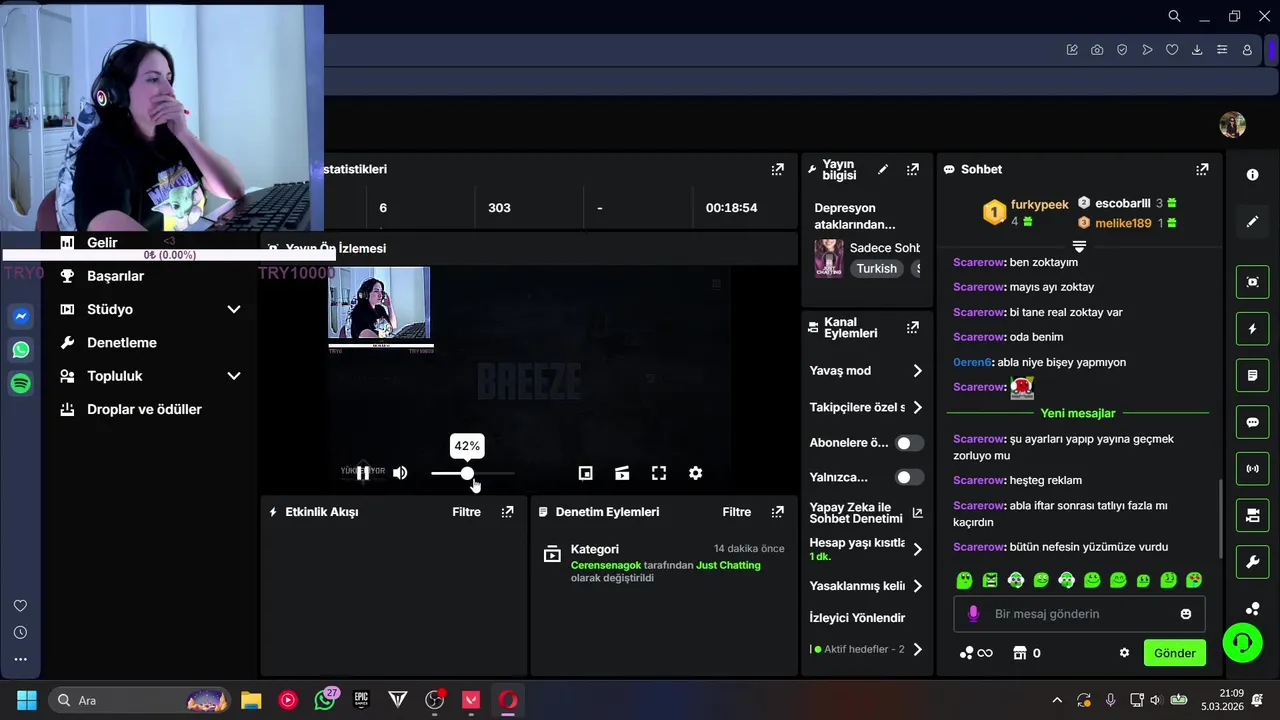1280x720 pixels.
Task: Pop out the Yayın bilgisi panel
Action: click(x=912, y=170)
